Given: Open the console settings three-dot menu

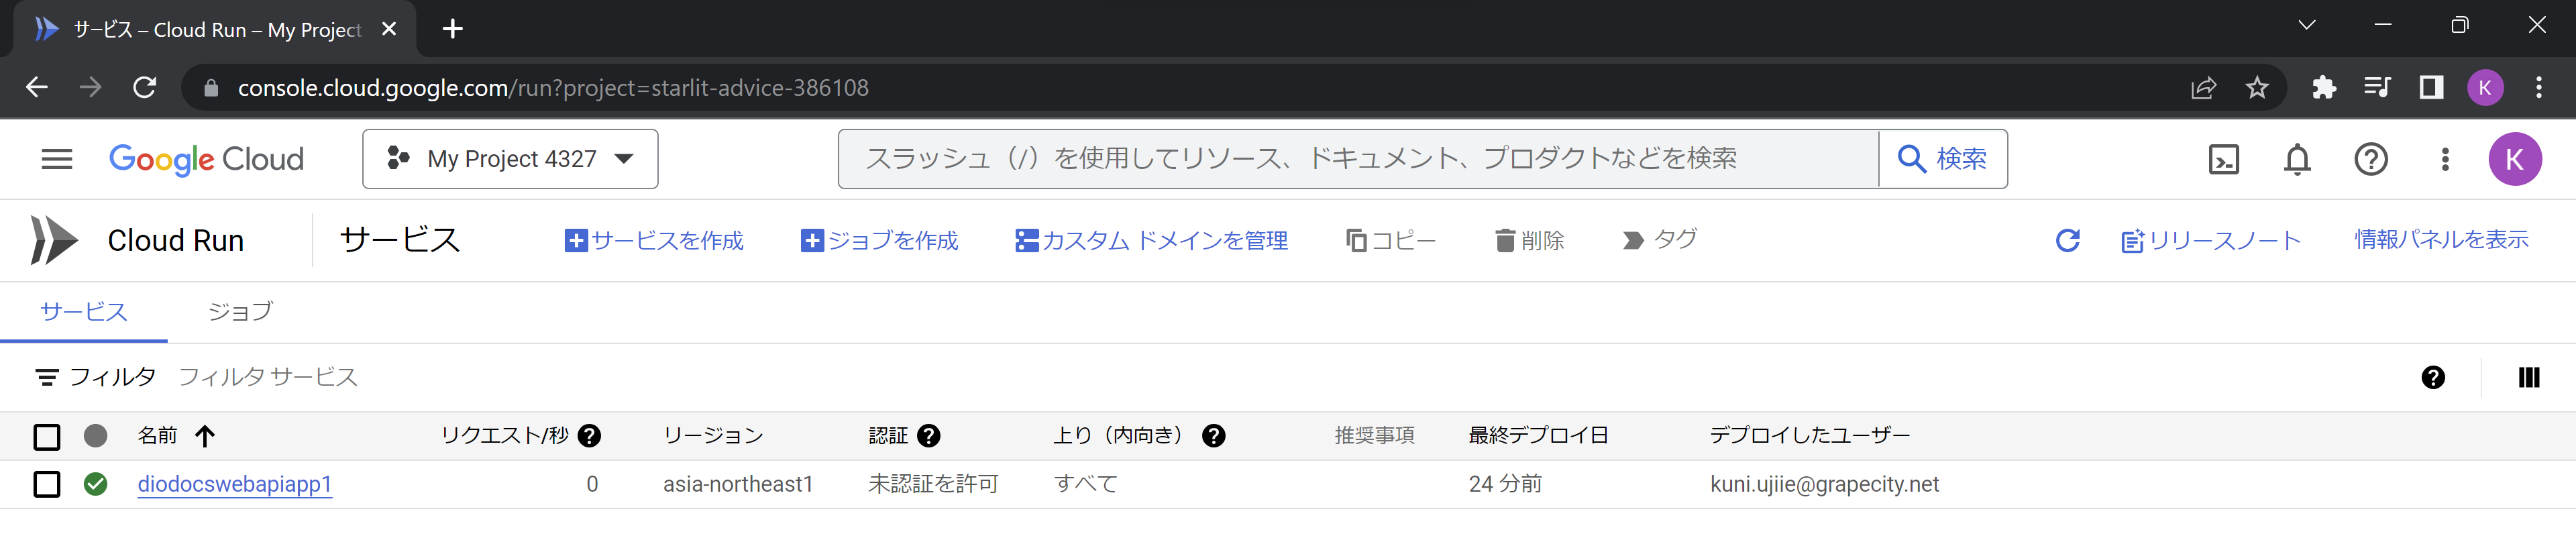Looking at the screenshot, I should [2445, 159].
